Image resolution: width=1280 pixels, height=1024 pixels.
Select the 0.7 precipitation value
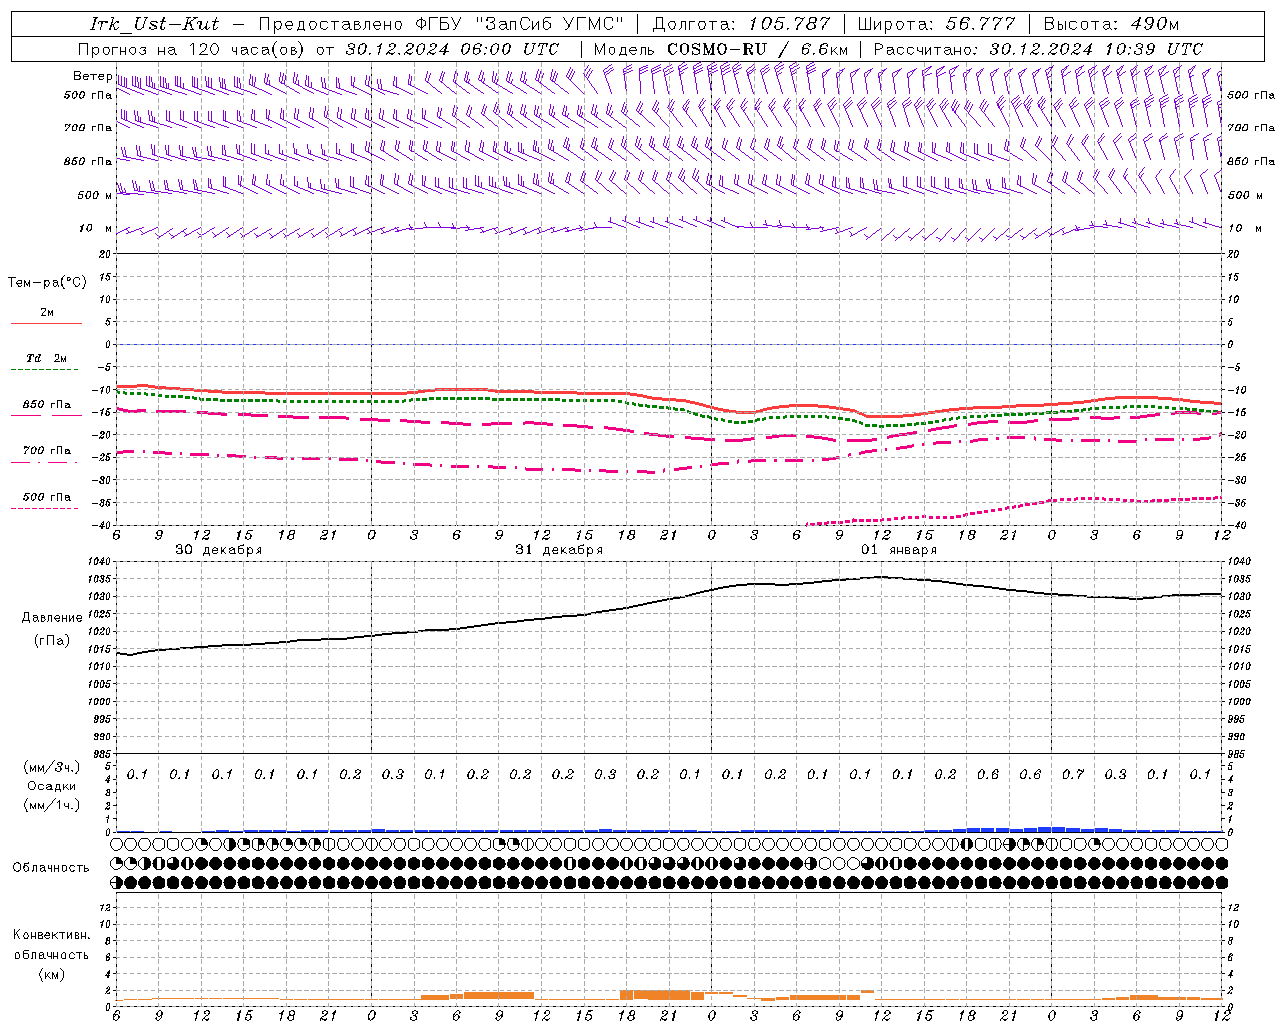1073,775
